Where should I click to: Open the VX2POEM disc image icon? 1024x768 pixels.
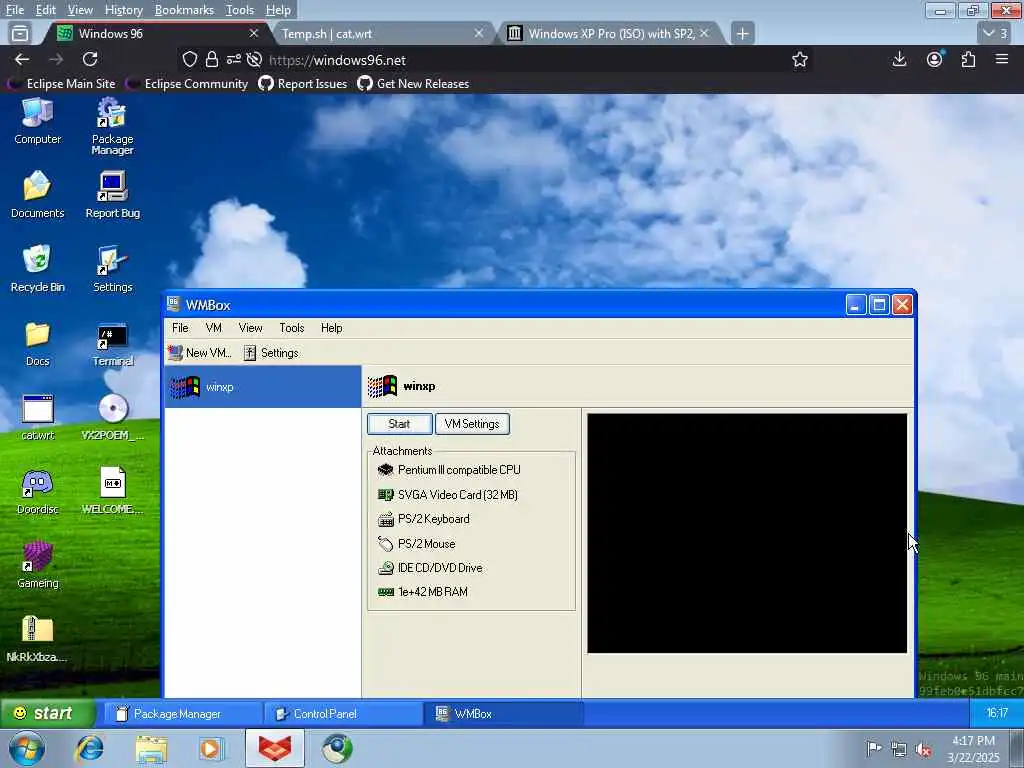[112, 417]
